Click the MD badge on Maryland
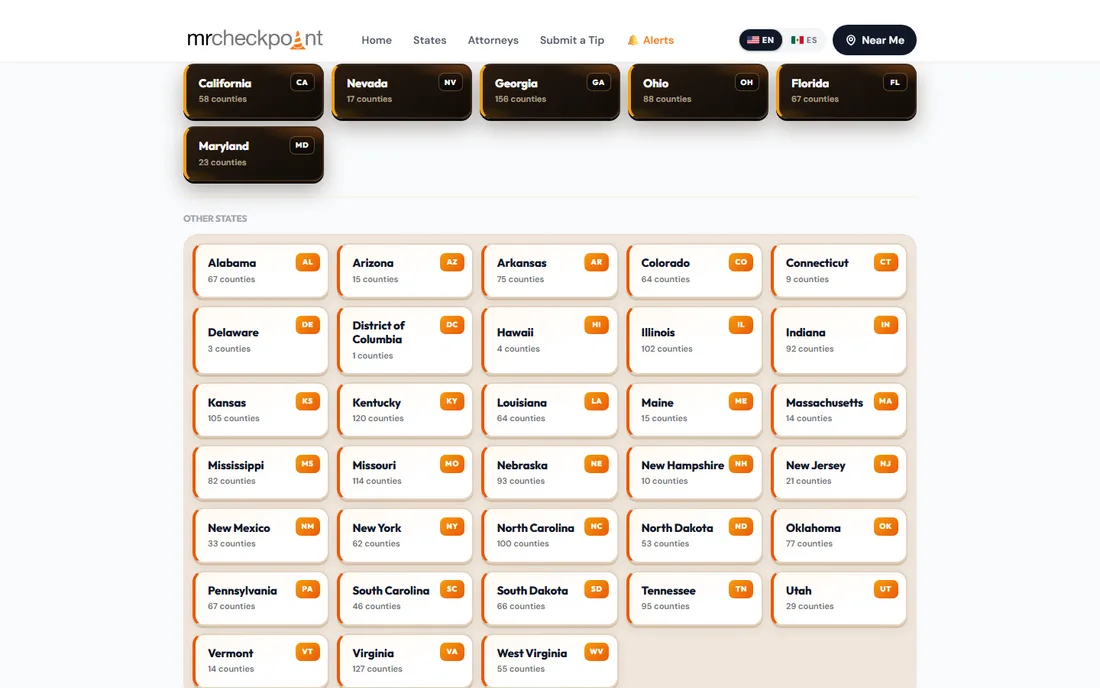The height and width of the screenshot is (688, 1100). click(302, 145)
